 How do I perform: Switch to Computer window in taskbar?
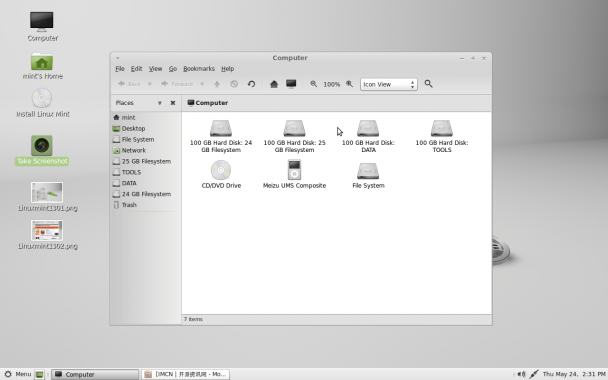[x=95, y=374]
